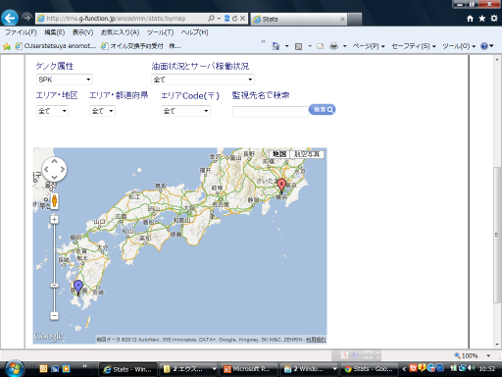
Task: Click the feeds icon in the command bar
Action: click(x=299, y=46)
